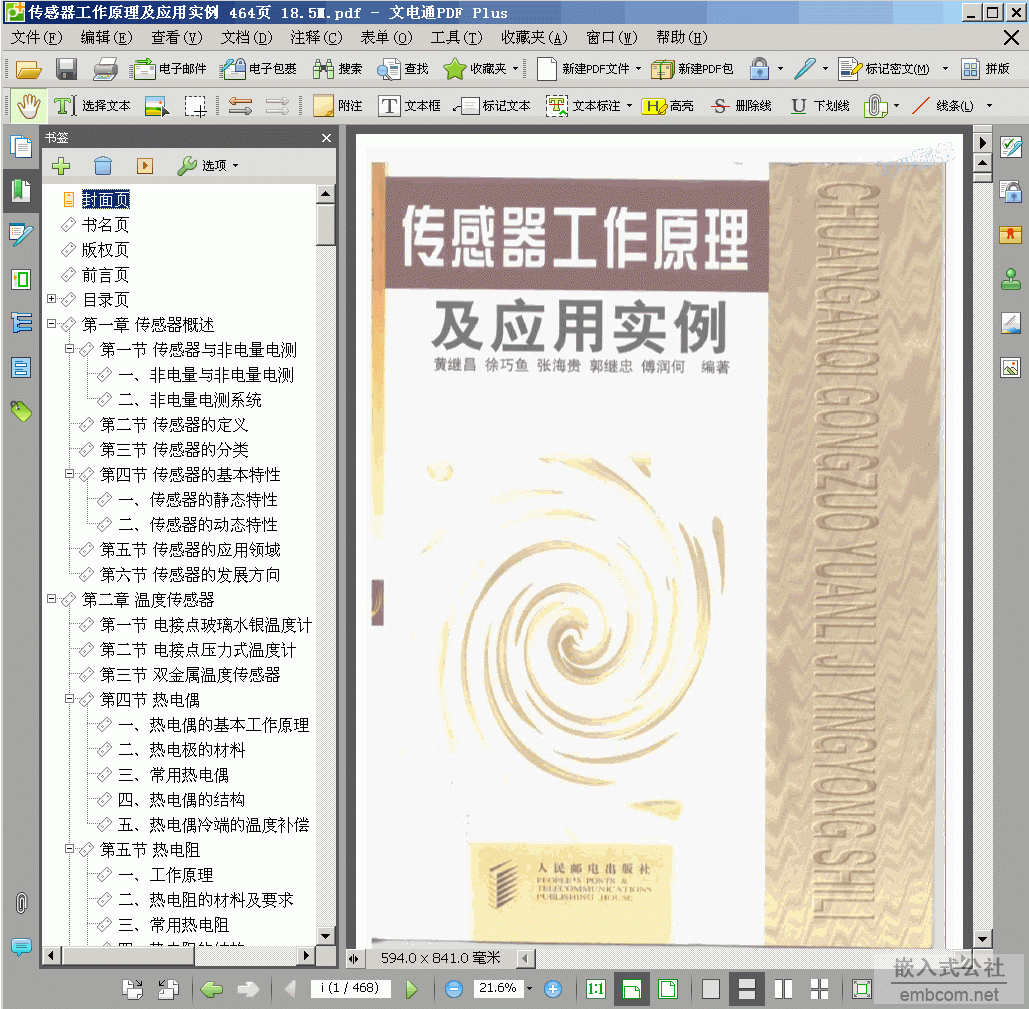Click zoom in plus button
Viewport: 1029px width, 1009px height.
pyautogui.click(x=553, y=989)
